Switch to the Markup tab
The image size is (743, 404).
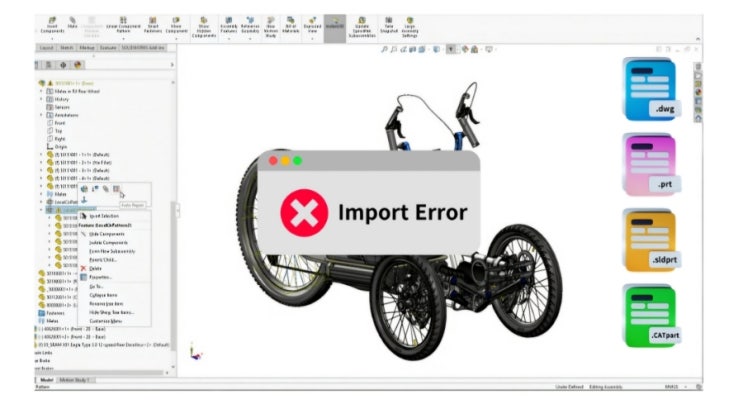(x=87, y=48)
